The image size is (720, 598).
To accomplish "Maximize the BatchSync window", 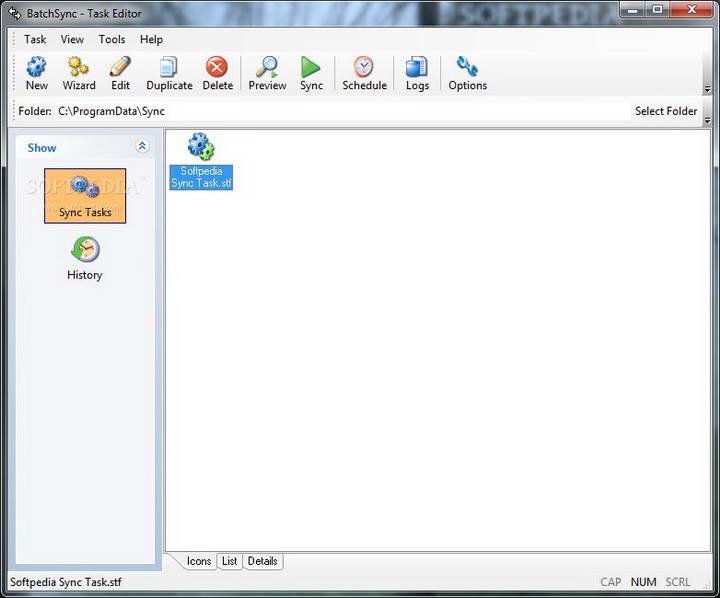I will pyautogui.click(x=658, y=10).
